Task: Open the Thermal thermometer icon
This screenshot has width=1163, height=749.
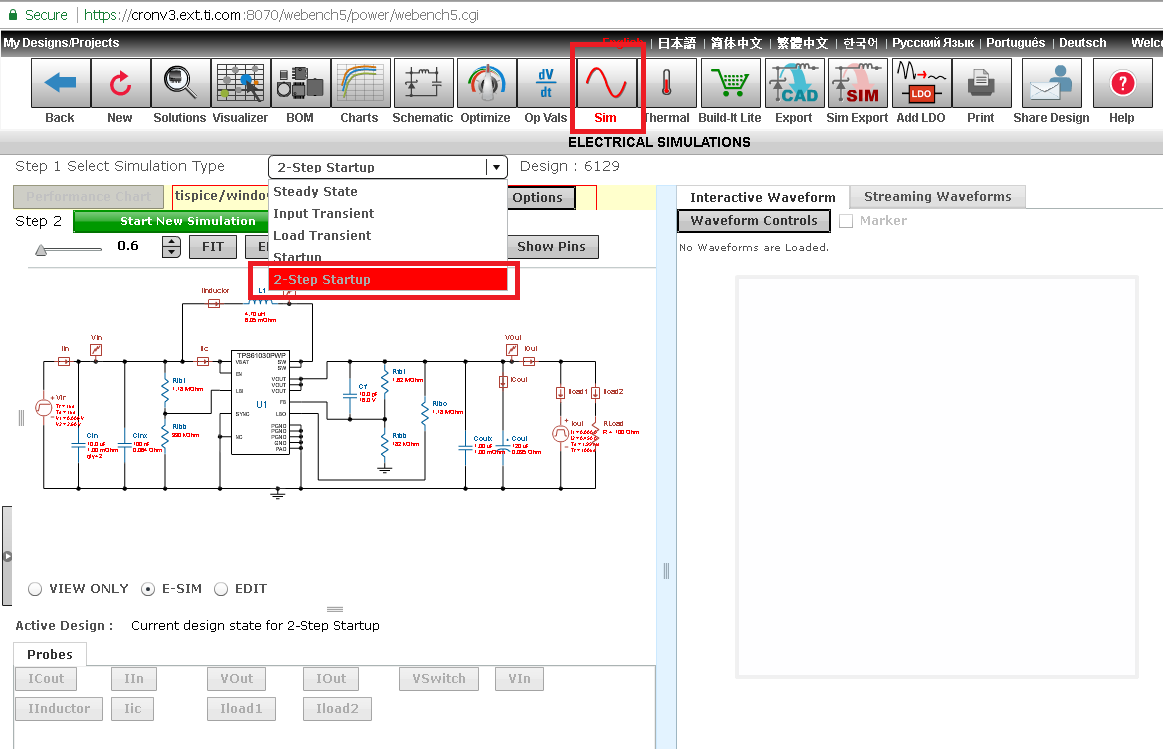Action: point(667,84)
